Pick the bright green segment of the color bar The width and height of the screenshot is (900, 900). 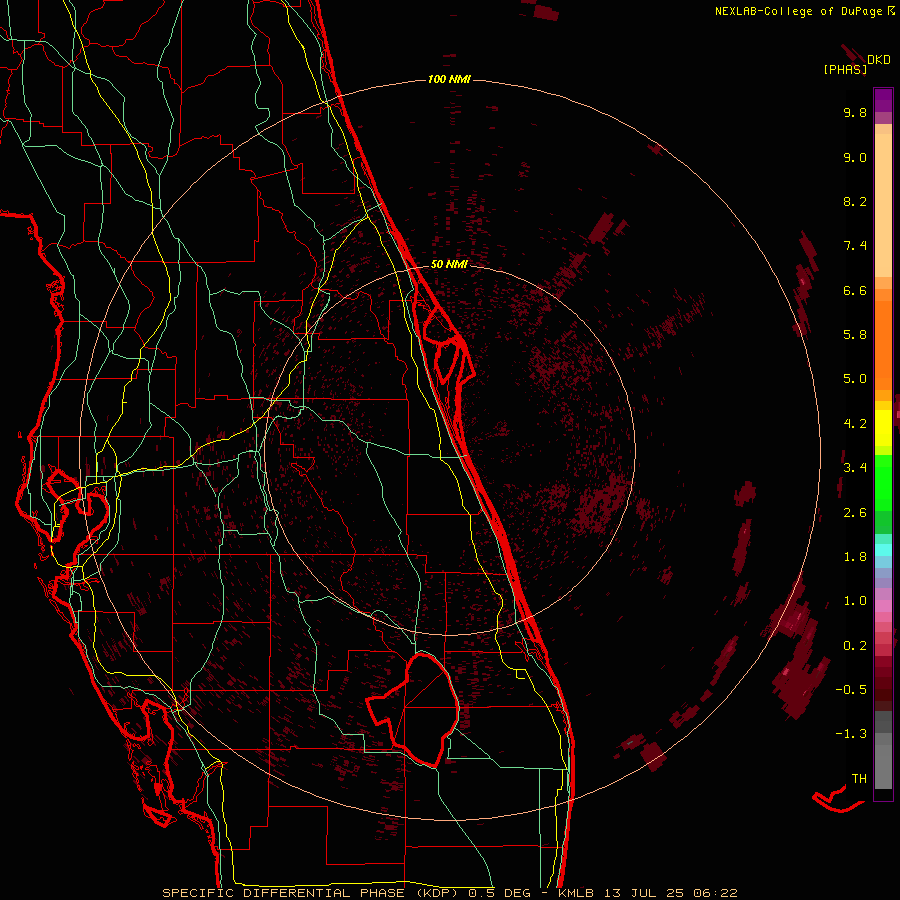[883, 482]
